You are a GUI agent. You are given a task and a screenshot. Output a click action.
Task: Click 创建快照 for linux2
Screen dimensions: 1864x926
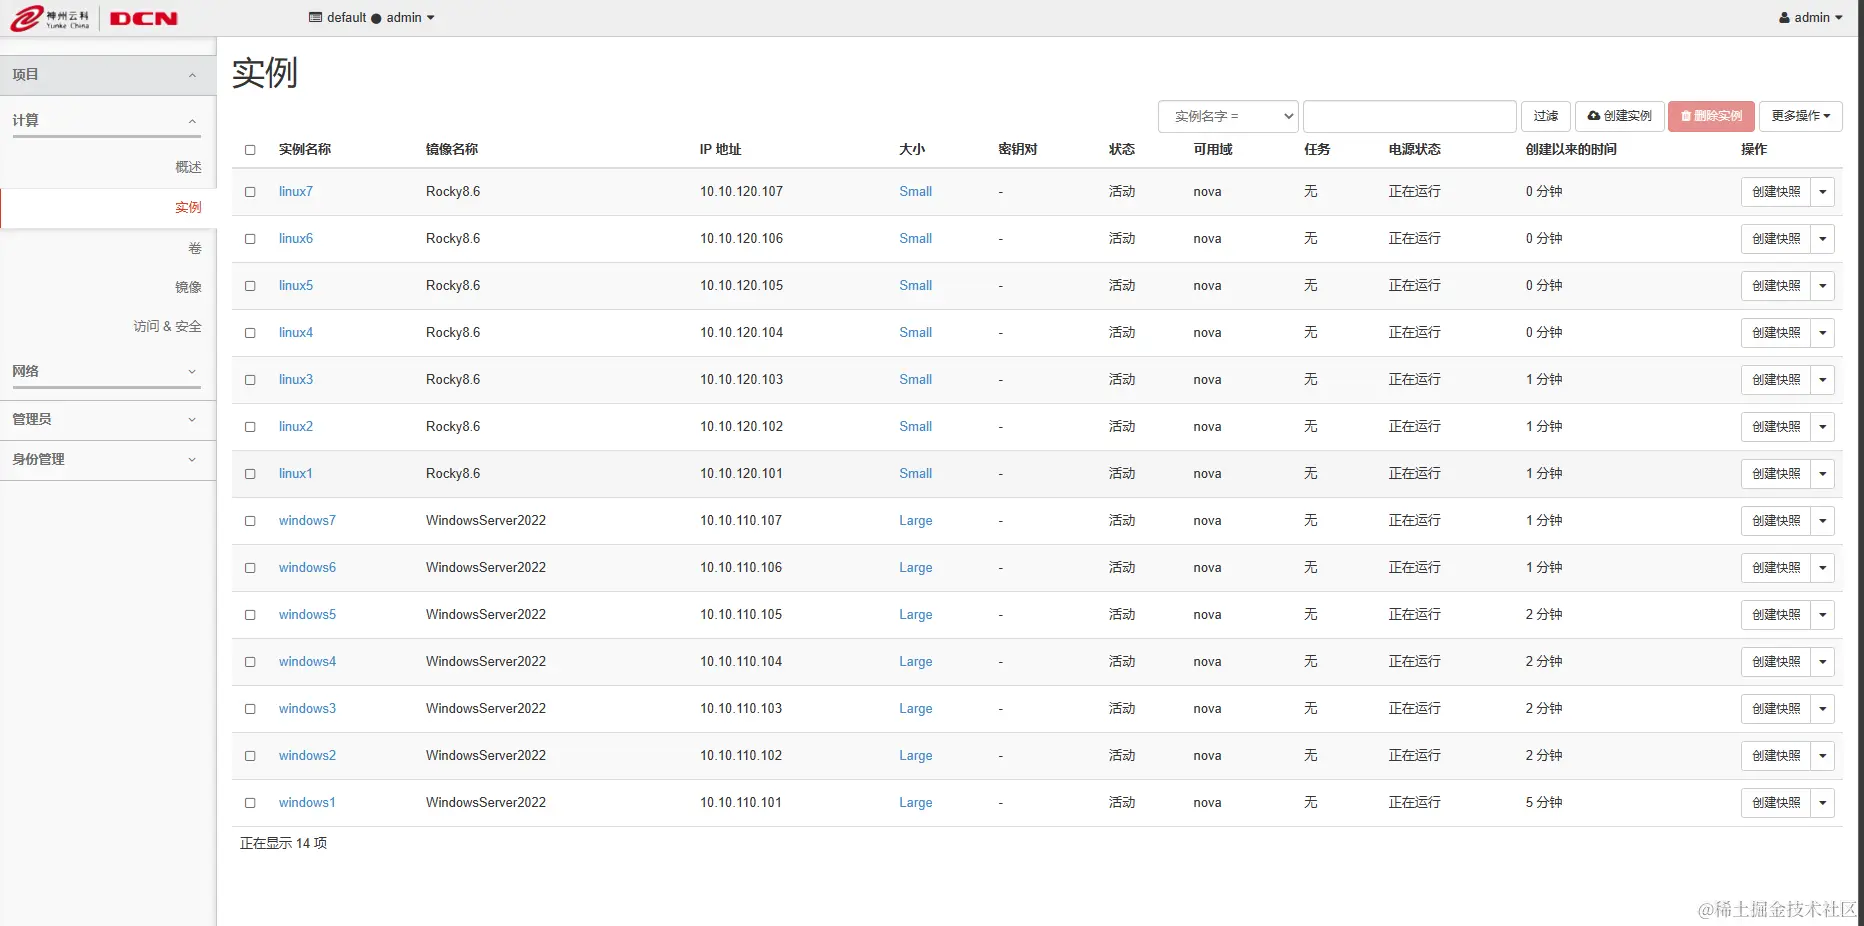pyautogui.click(x=1776, y=427)
